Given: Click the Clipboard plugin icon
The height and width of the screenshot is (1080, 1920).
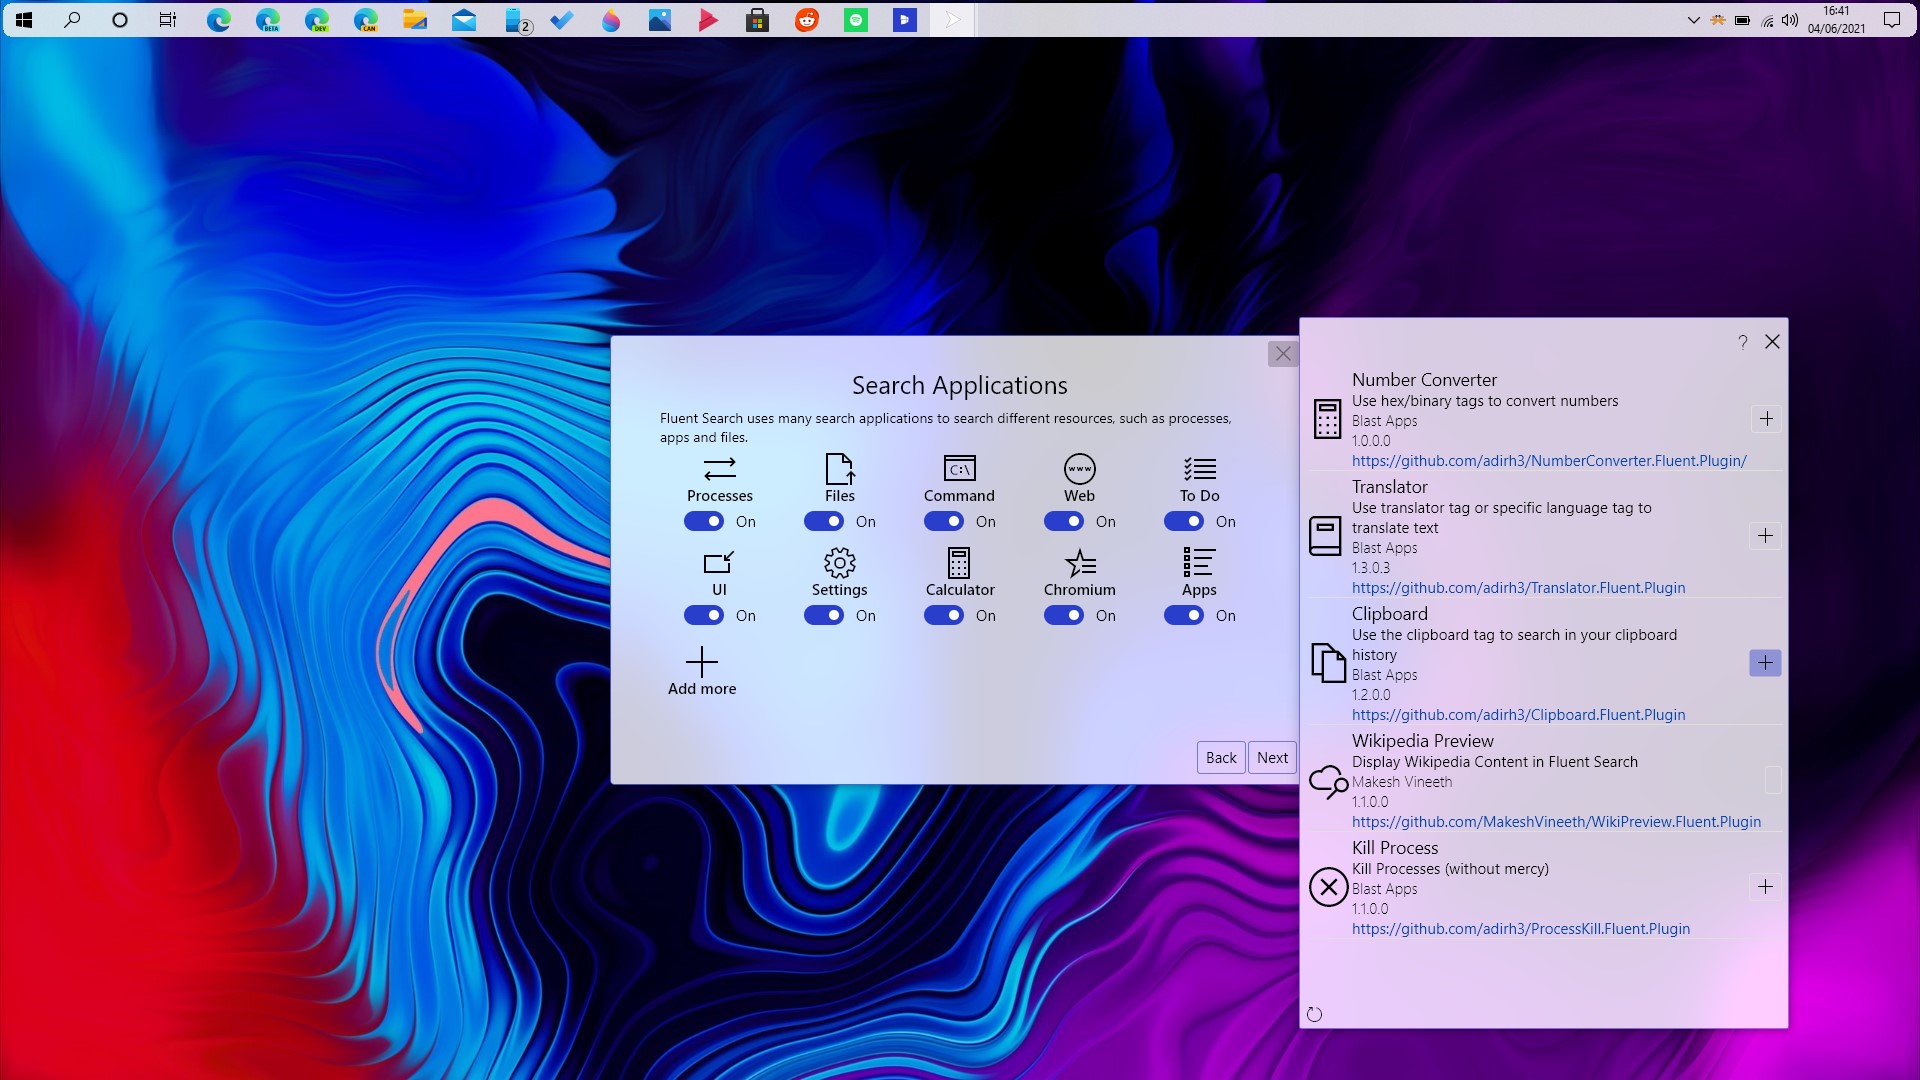Looking at the screenshot, I should point(1328,663).
